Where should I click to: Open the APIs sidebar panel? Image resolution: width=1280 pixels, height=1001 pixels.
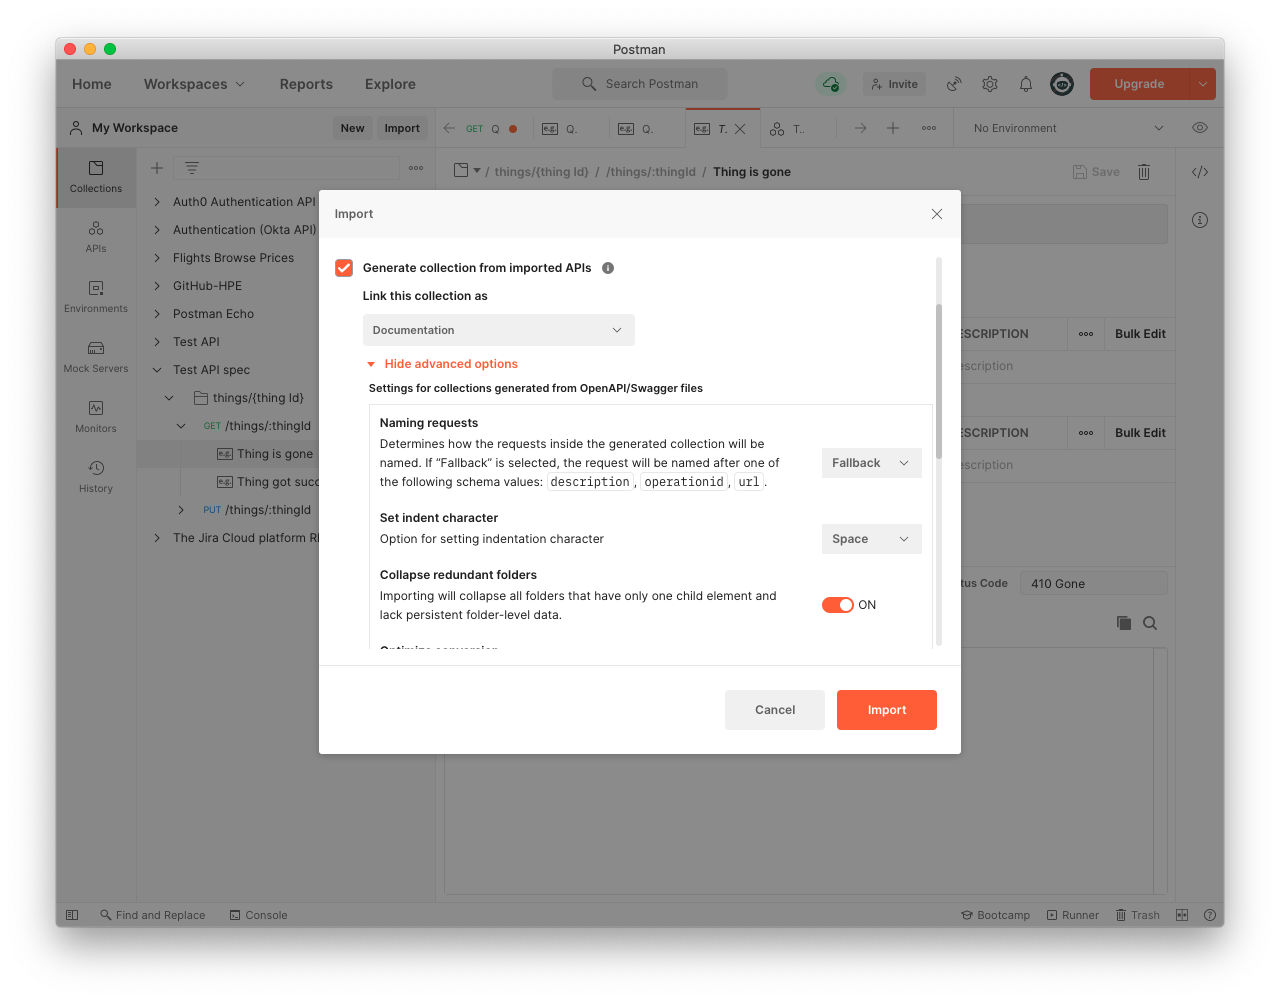tap(96, 238)
